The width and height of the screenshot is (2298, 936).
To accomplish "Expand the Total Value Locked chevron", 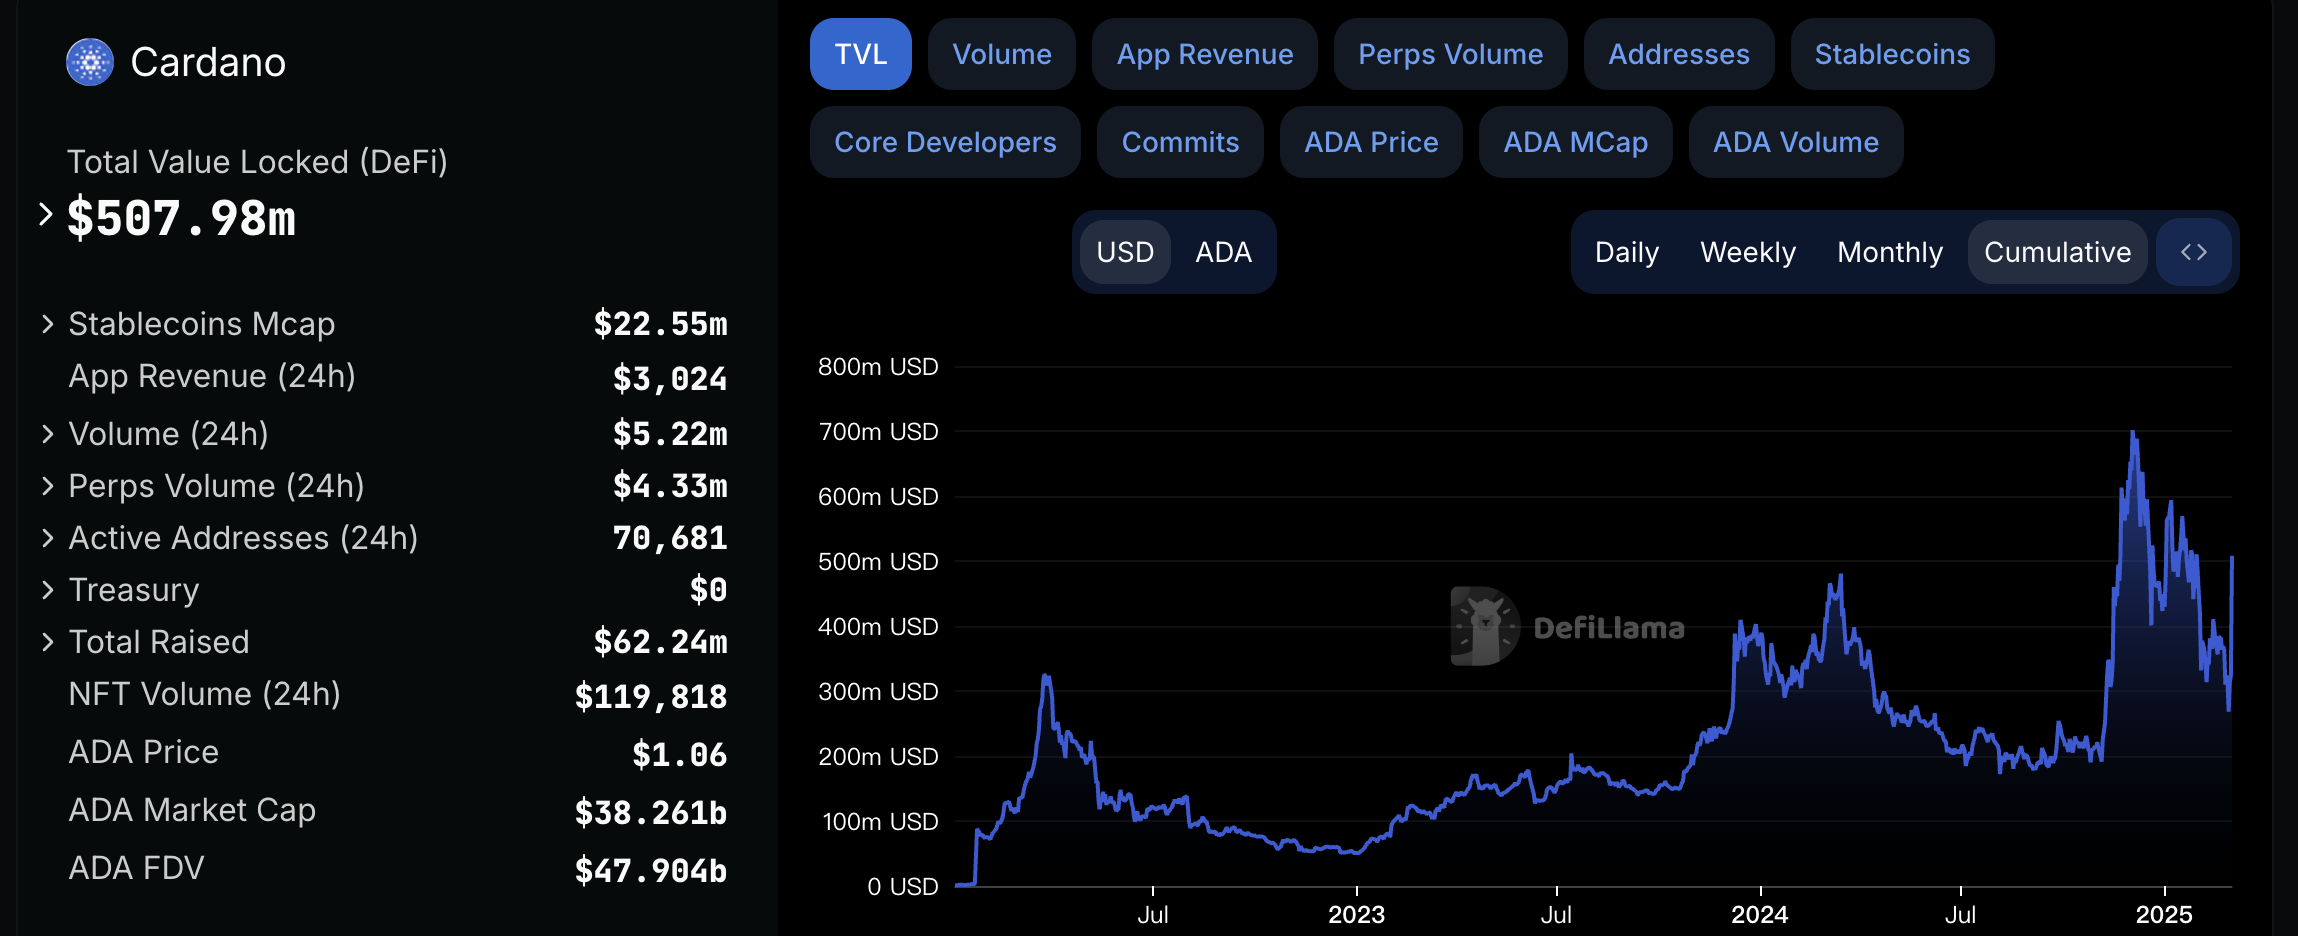I will click(x=45, y=214).
